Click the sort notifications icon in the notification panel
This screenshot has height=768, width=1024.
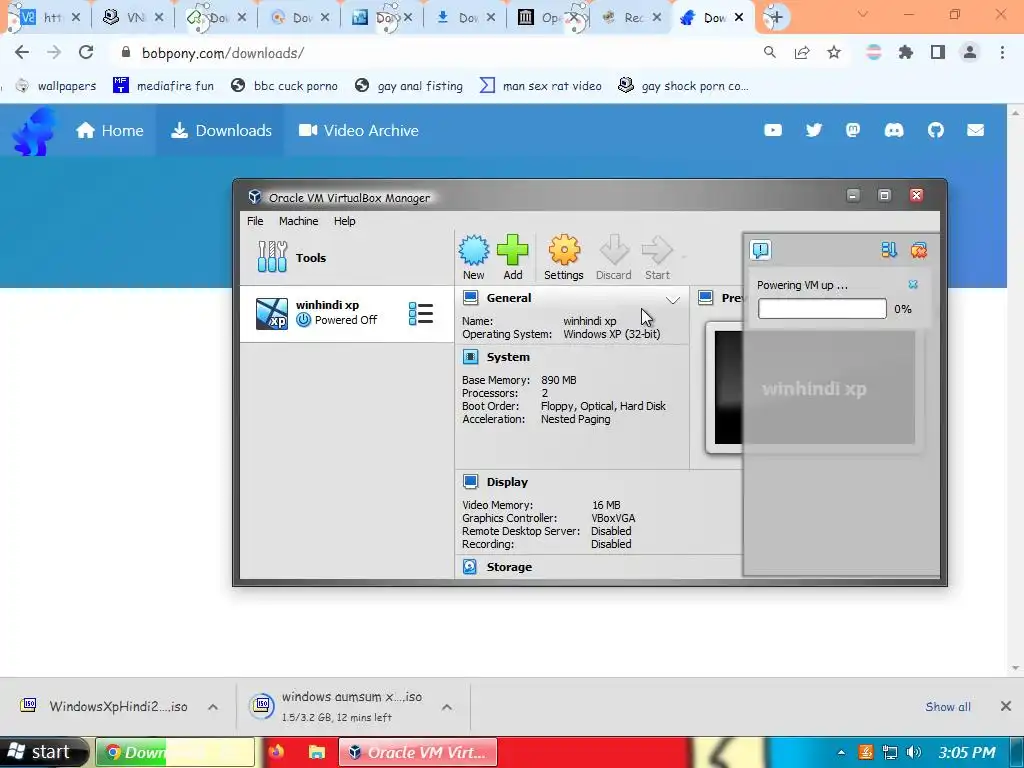tap(889, 250)
